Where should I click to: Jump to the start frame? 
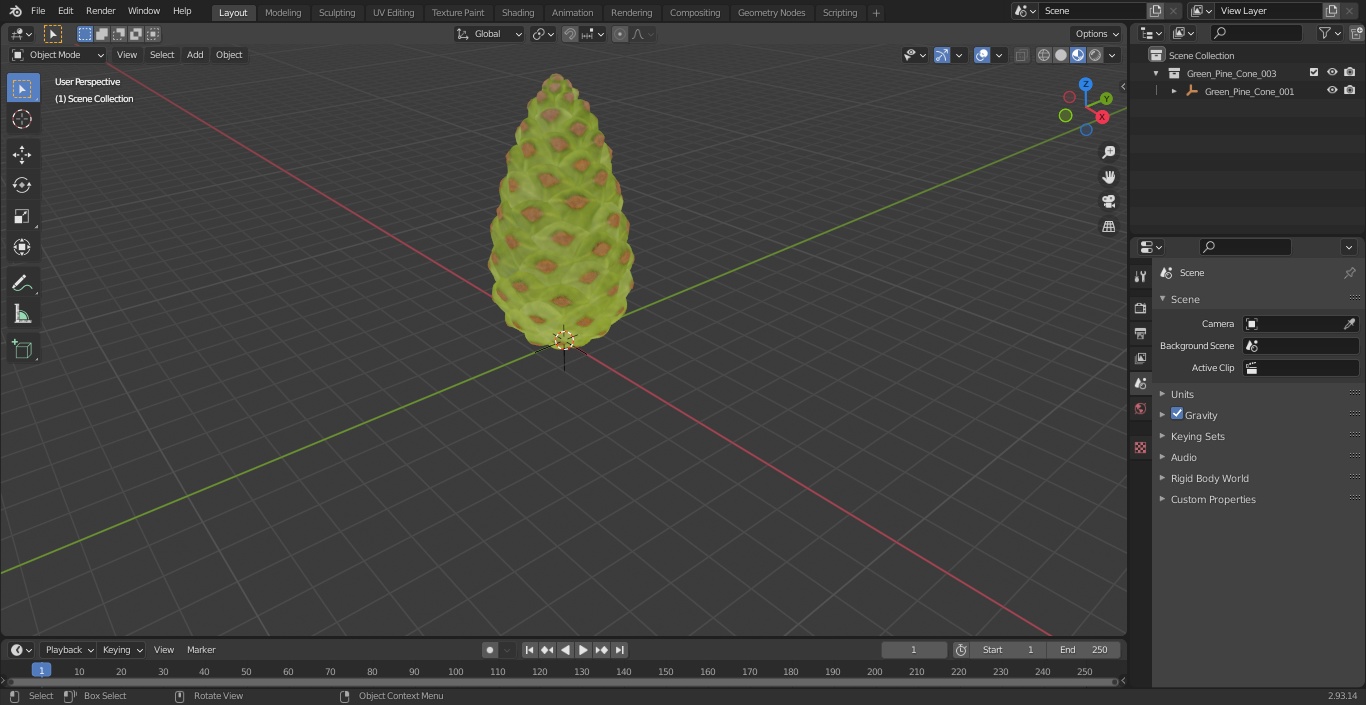(x=530, y=650)
